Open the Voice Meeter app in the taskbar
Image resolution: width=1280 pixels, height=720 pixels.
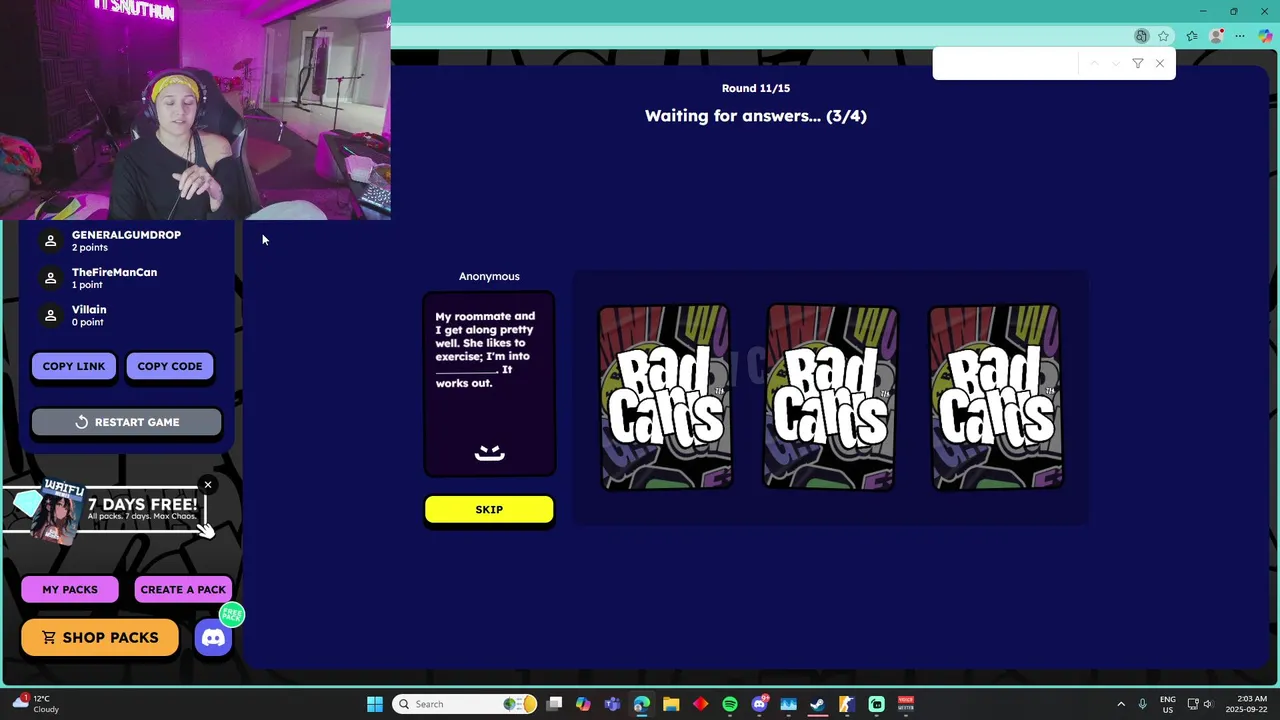coord(906,704)
